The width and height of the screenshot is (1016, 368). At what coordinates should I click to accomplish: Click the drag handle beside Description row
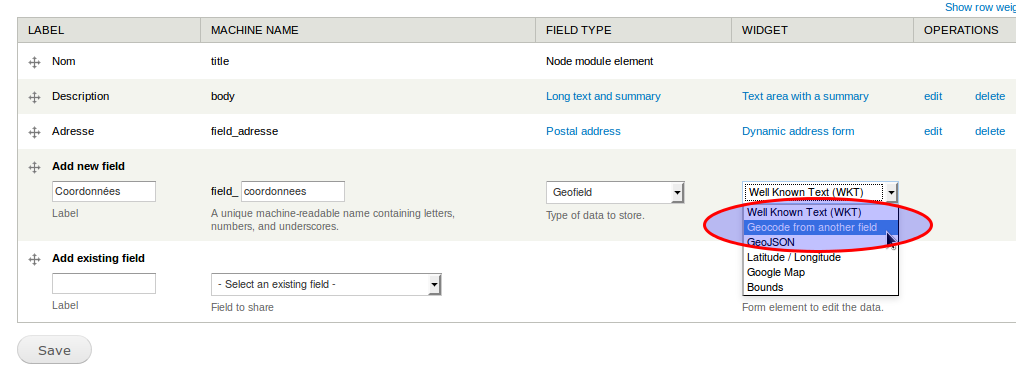click(35, 97)
